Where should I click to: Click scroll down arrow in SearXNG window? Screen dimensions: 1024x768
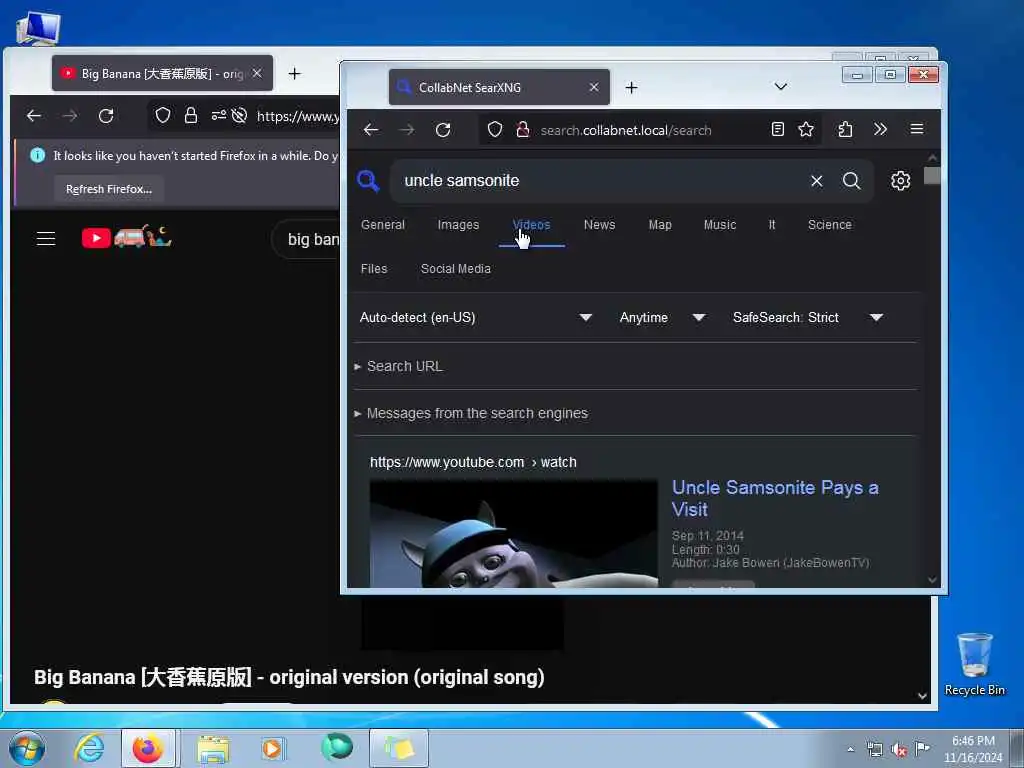click(932, 580)
